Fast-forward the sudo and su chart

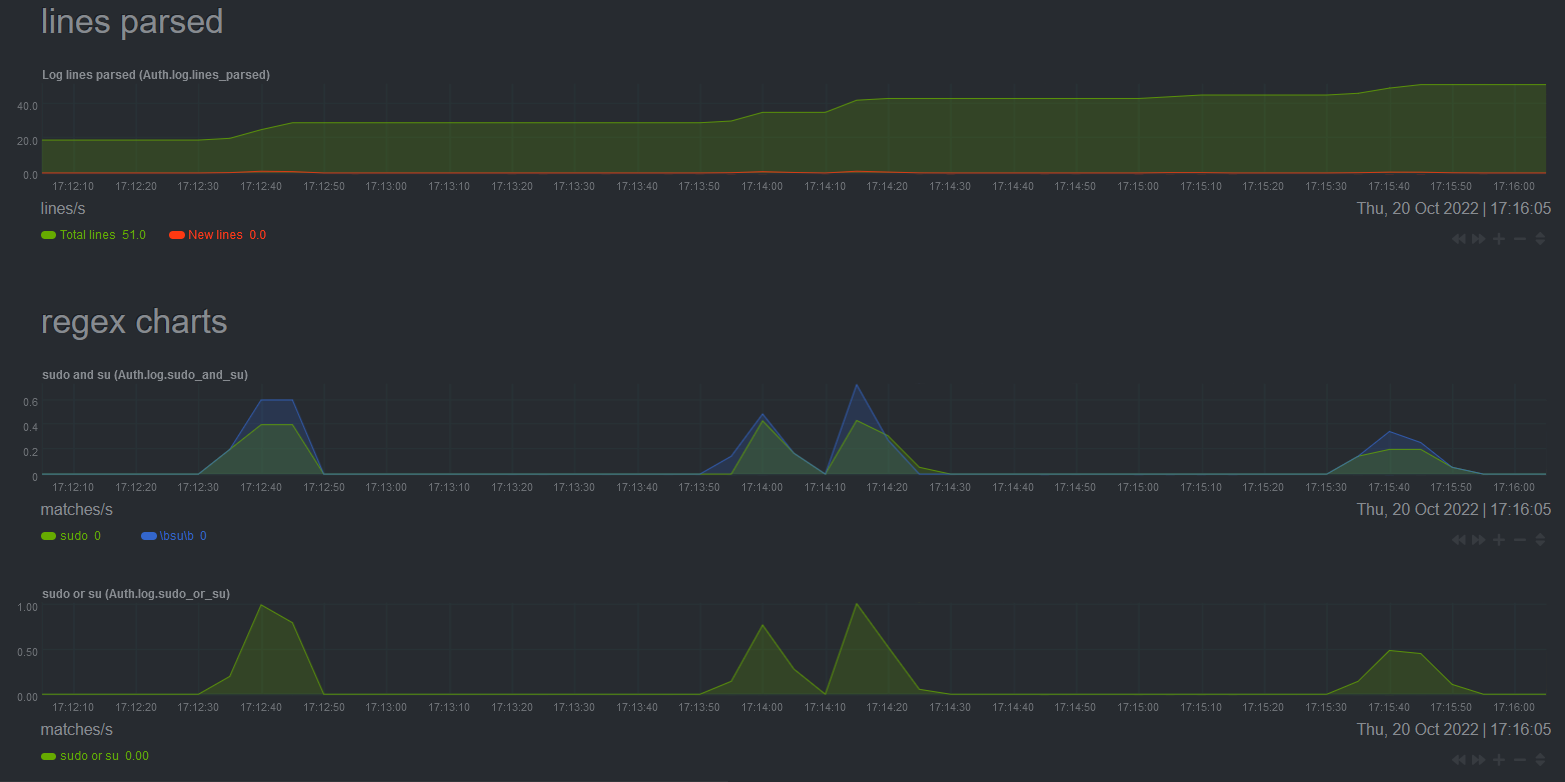(x=1479, y=540)
